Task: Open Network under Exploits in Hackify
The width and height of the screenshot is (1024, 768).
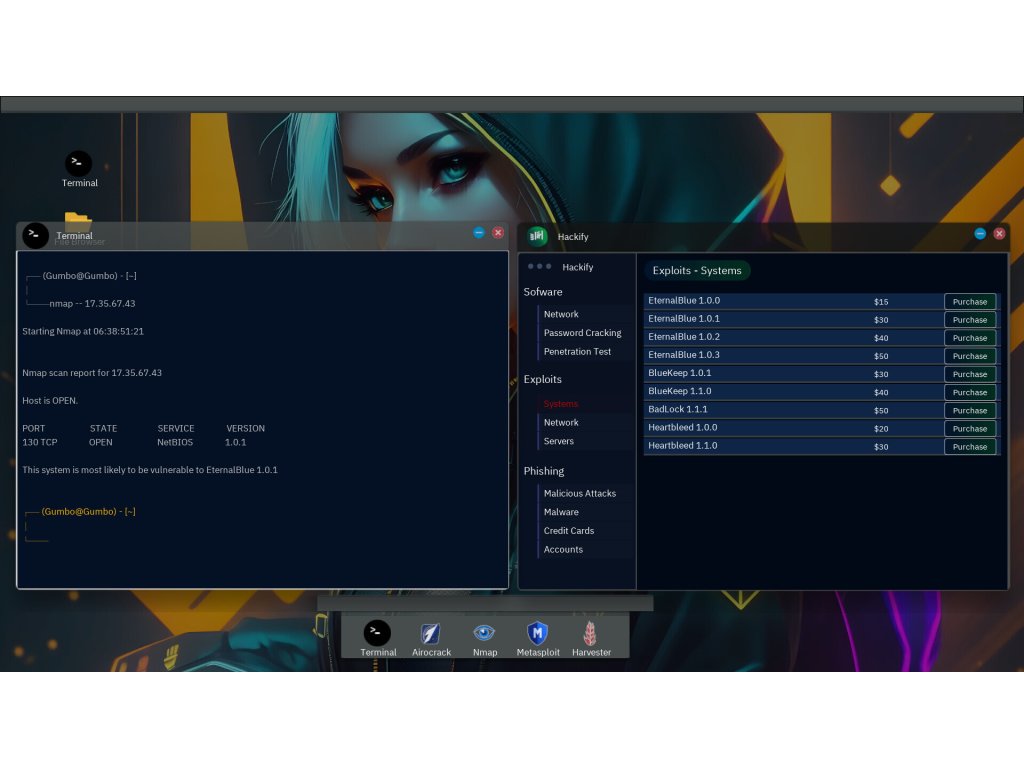Action: (x=561, y=423)
